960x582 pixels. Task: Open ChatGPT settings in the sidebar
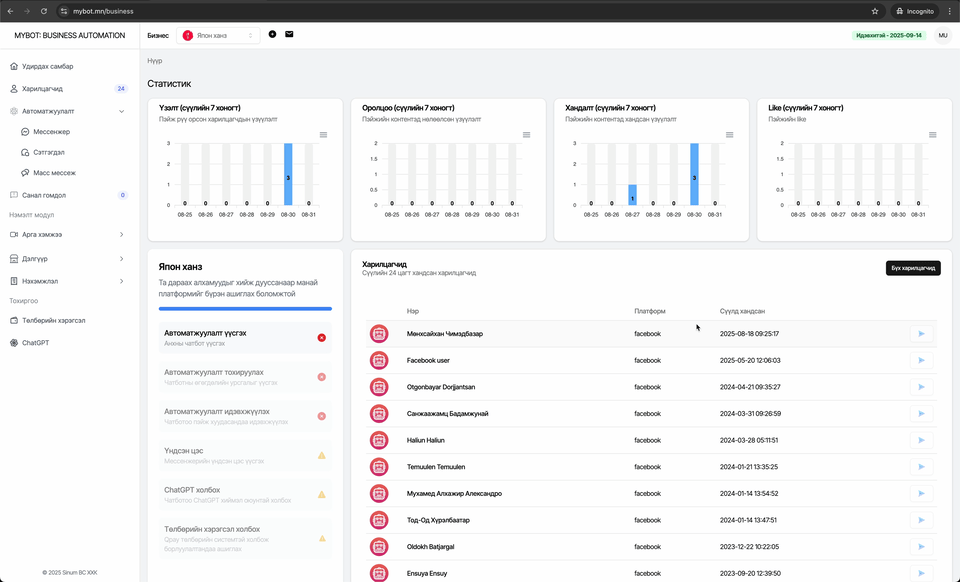pos(36,342)
